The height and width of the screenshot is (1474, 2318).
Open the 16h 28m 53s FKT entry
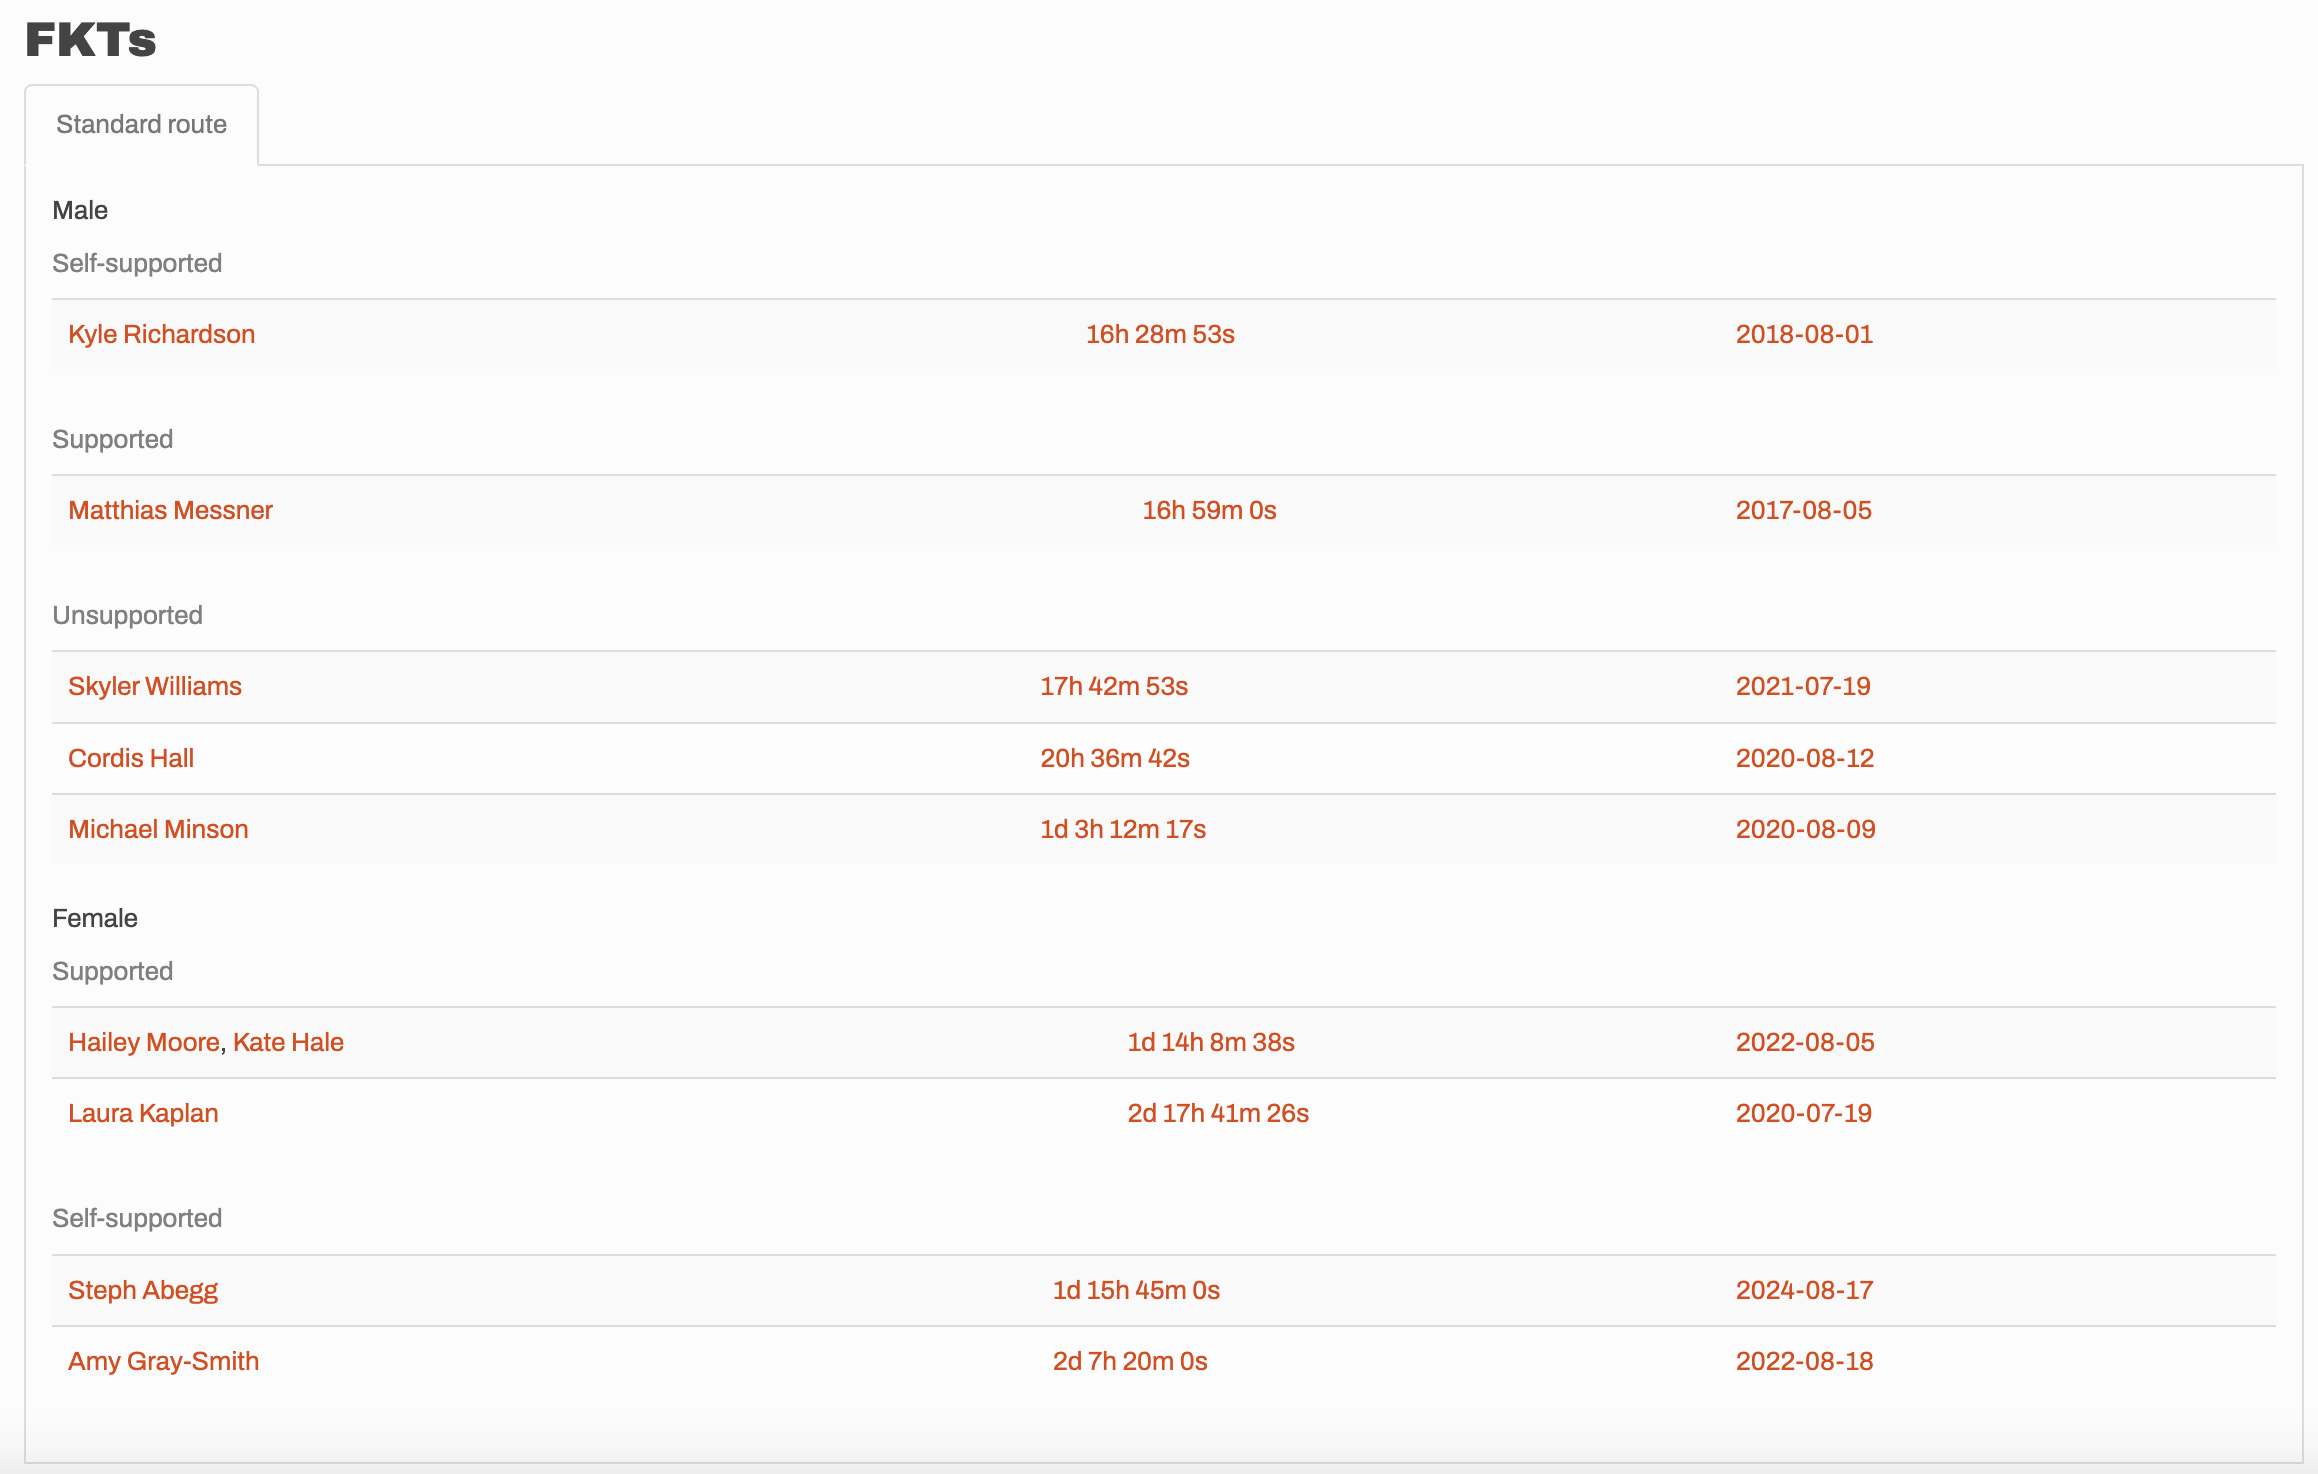[1160, 334]
